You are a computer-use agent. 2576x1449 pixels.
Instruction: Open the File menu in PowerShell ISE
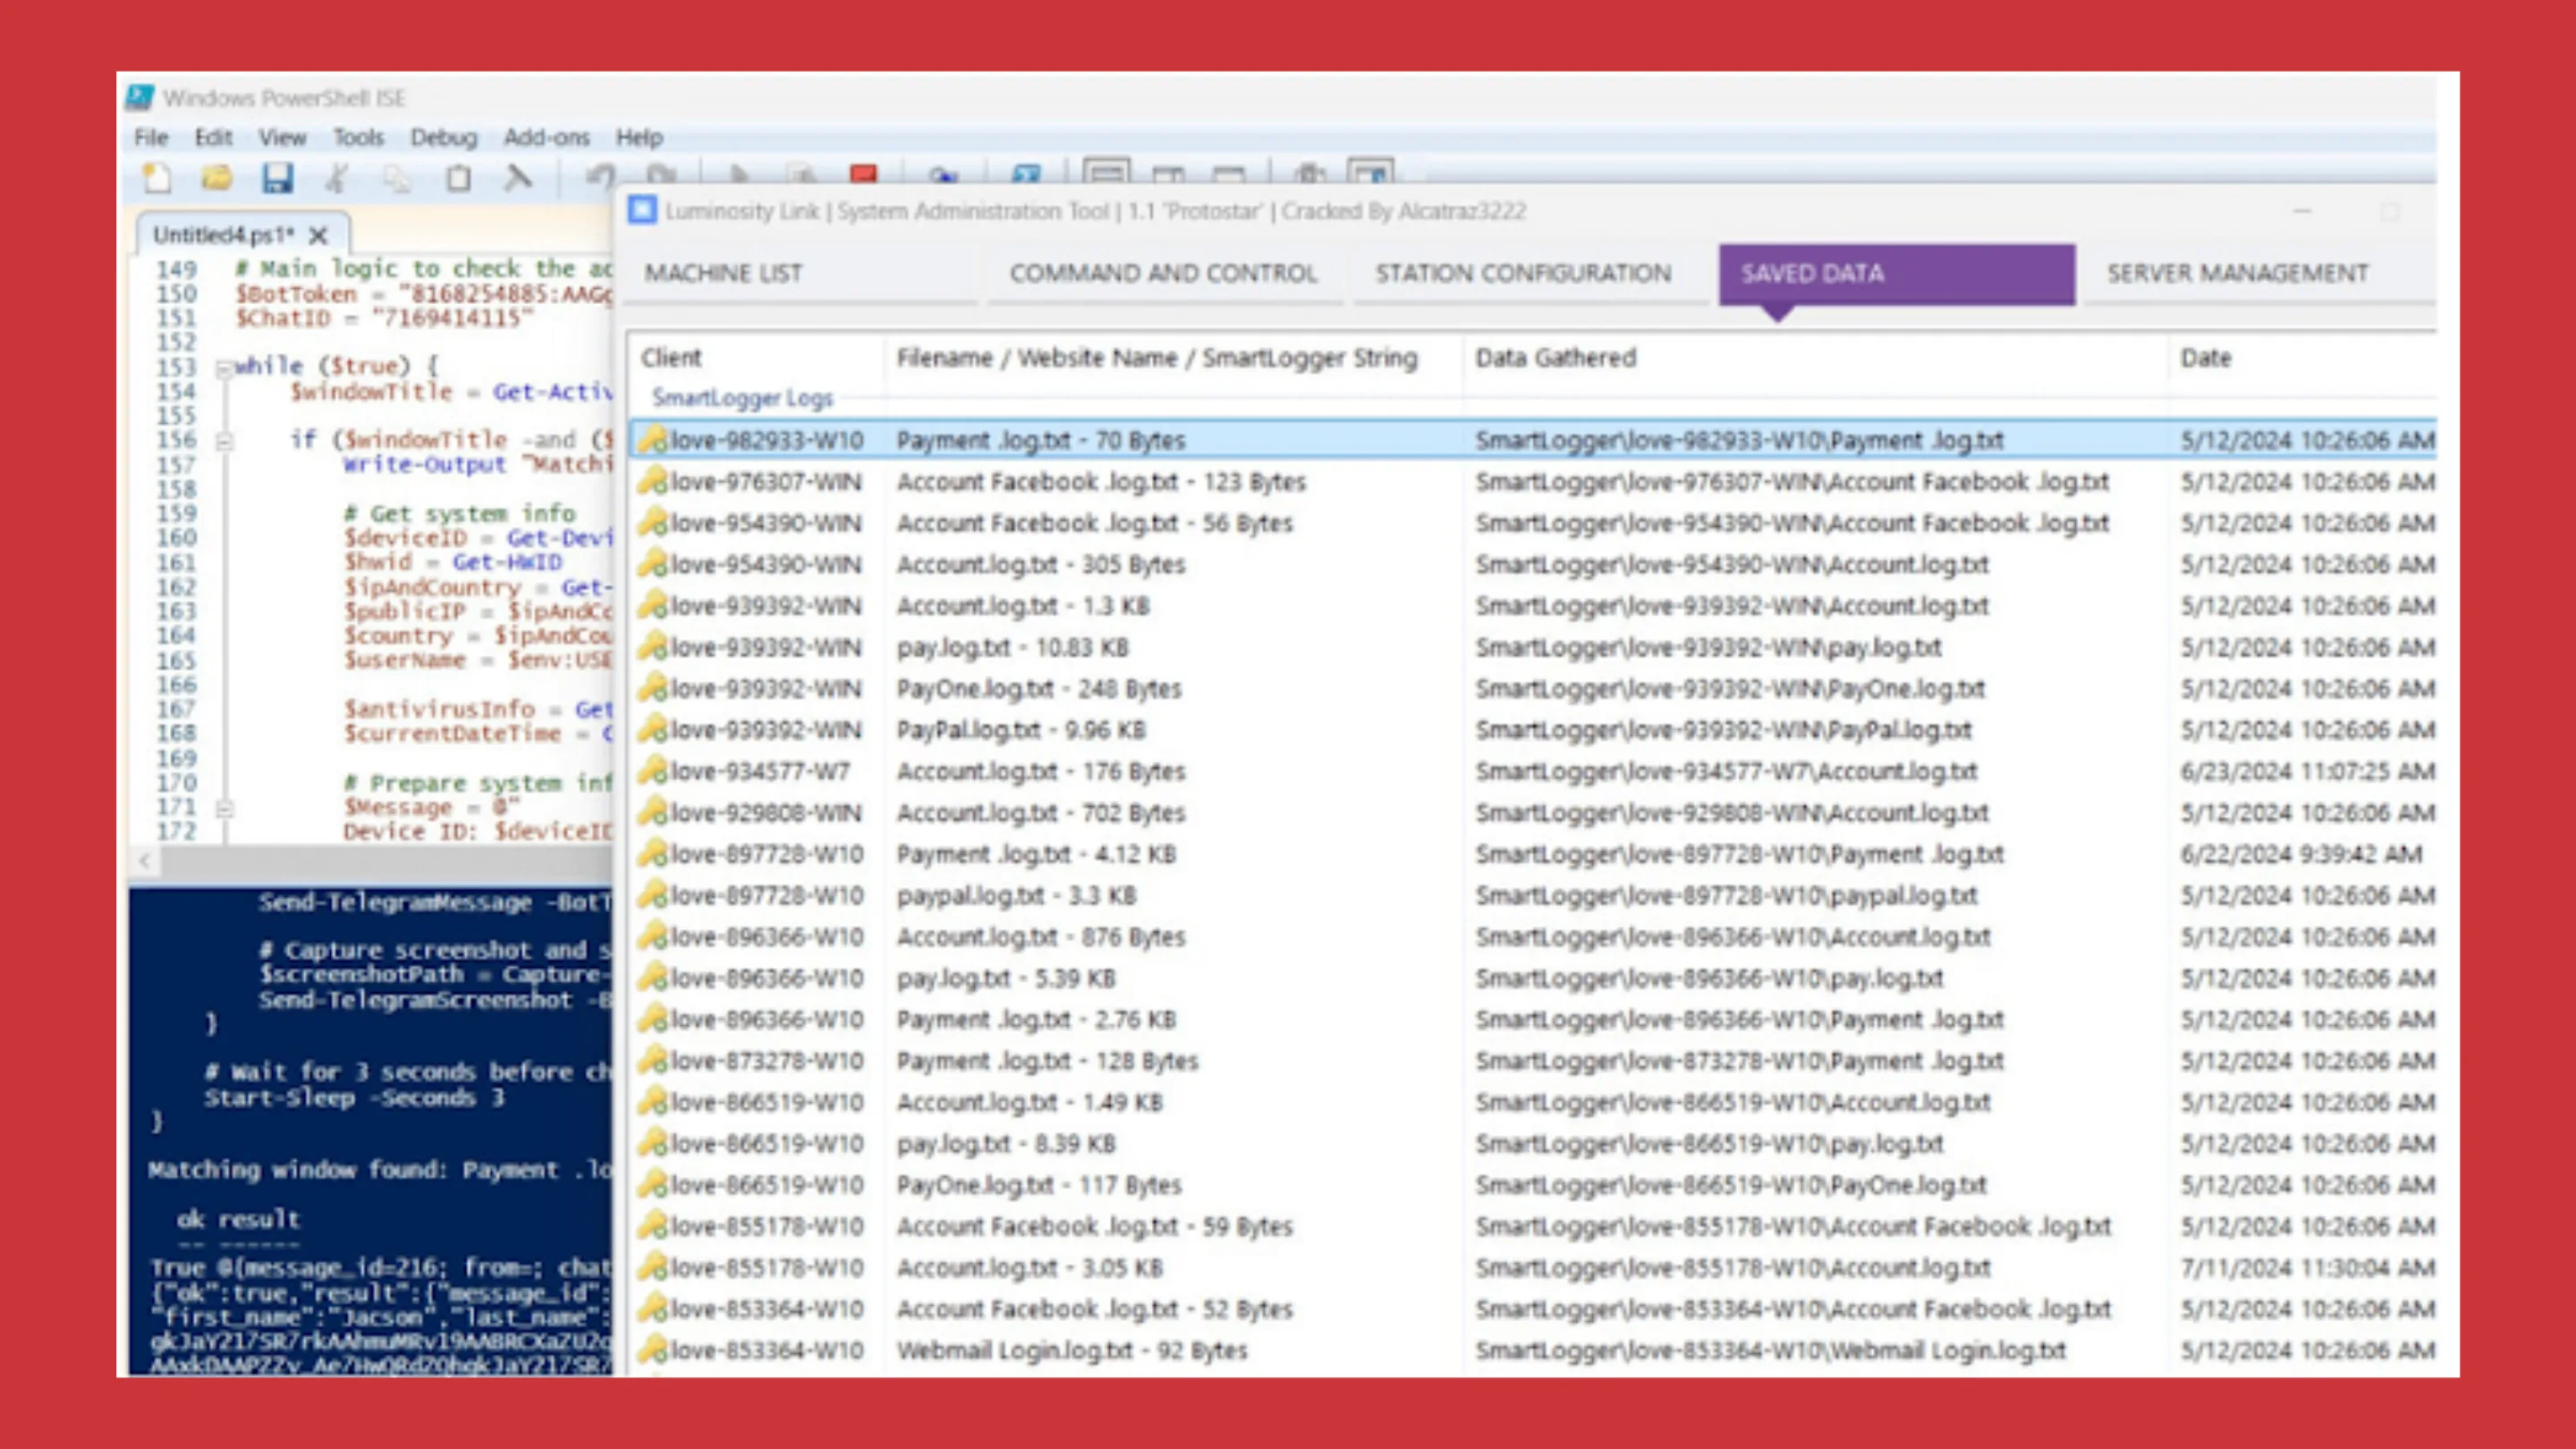point(151,137)
